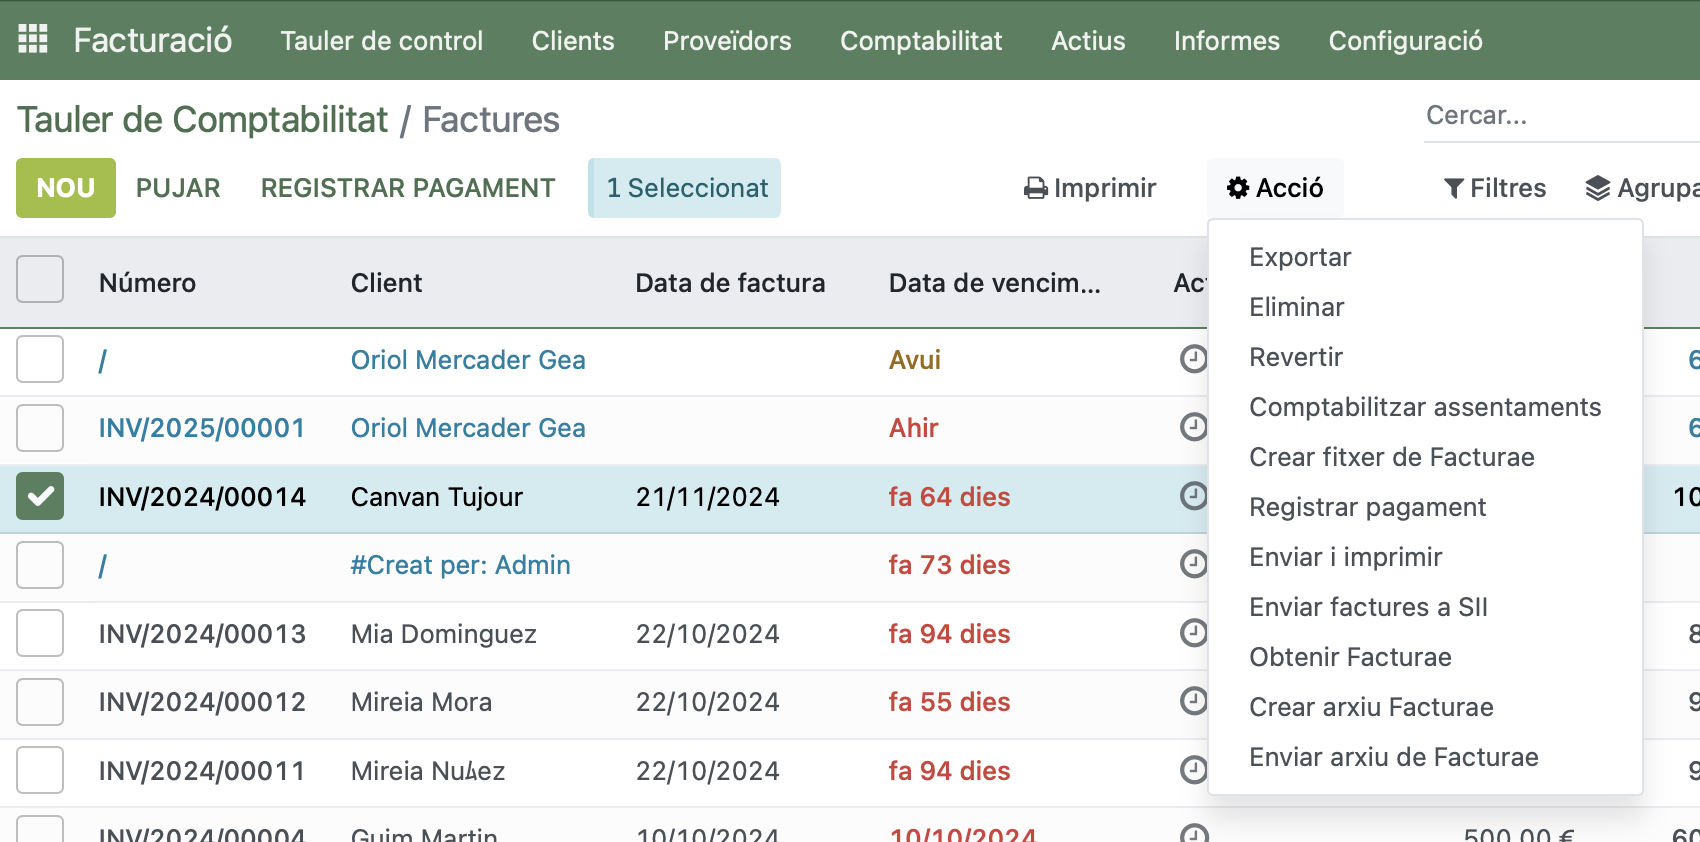Click activity clock icon on INV/2025/00001 row

pos(1193,428)
